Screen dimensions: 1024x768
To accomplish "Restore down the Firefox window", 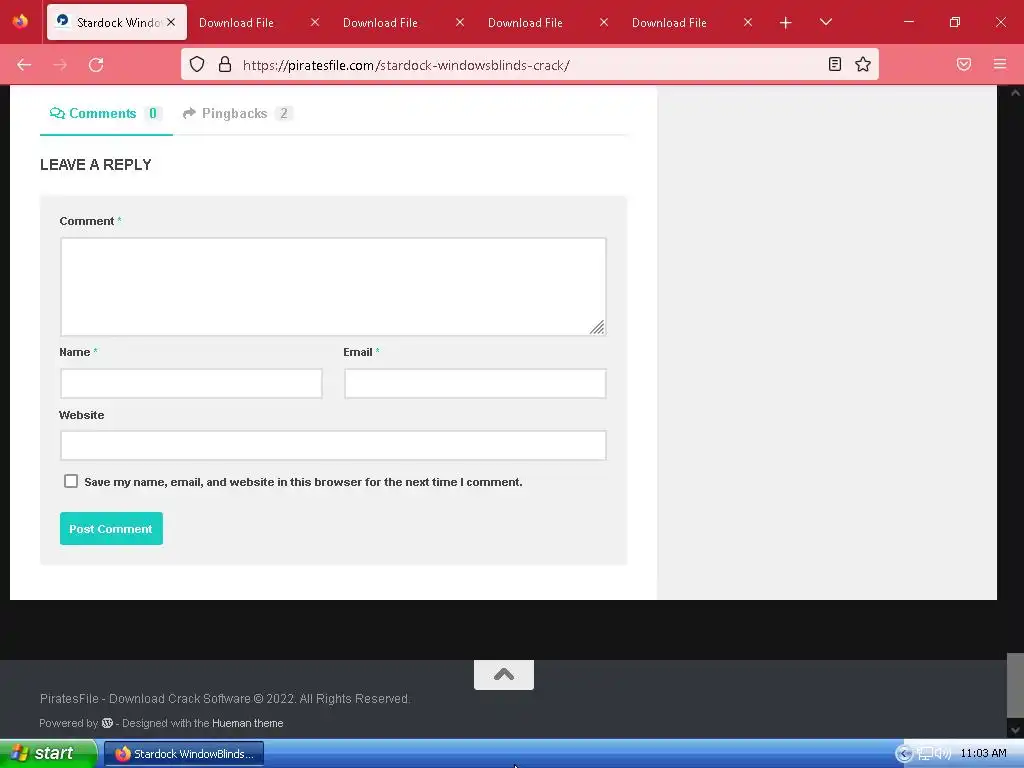I will 955,22.
